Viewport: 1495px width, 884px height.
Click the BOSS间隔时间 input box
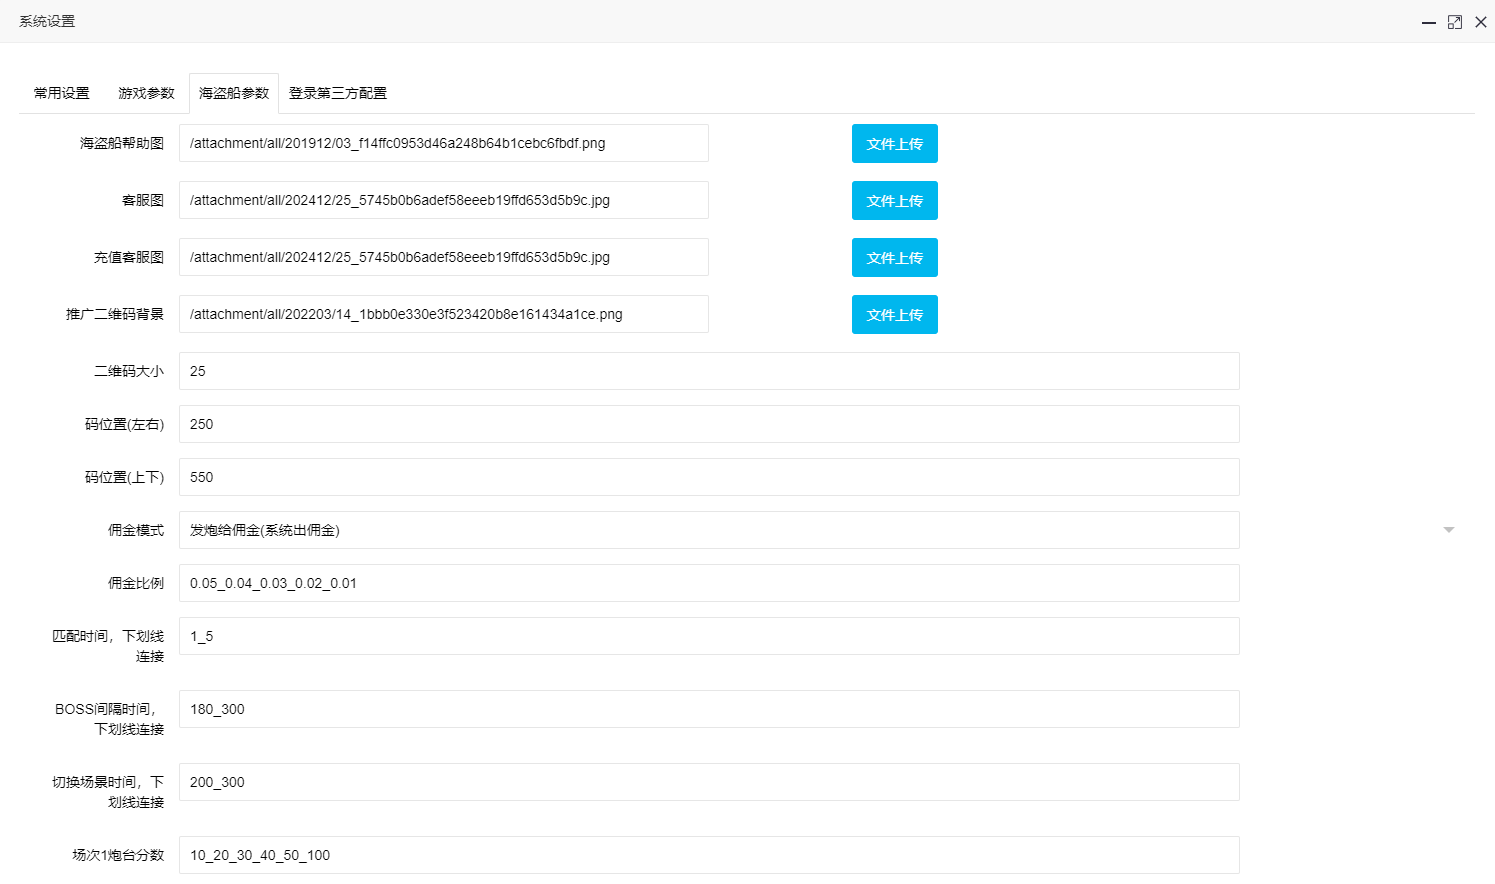(708, 709)
